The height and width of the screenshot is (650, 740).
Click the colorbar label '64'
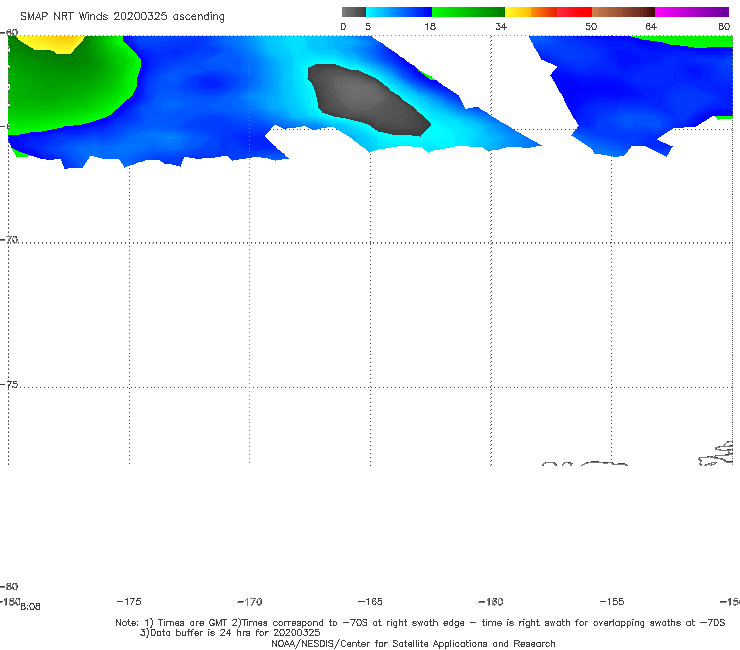coord(651,26)
